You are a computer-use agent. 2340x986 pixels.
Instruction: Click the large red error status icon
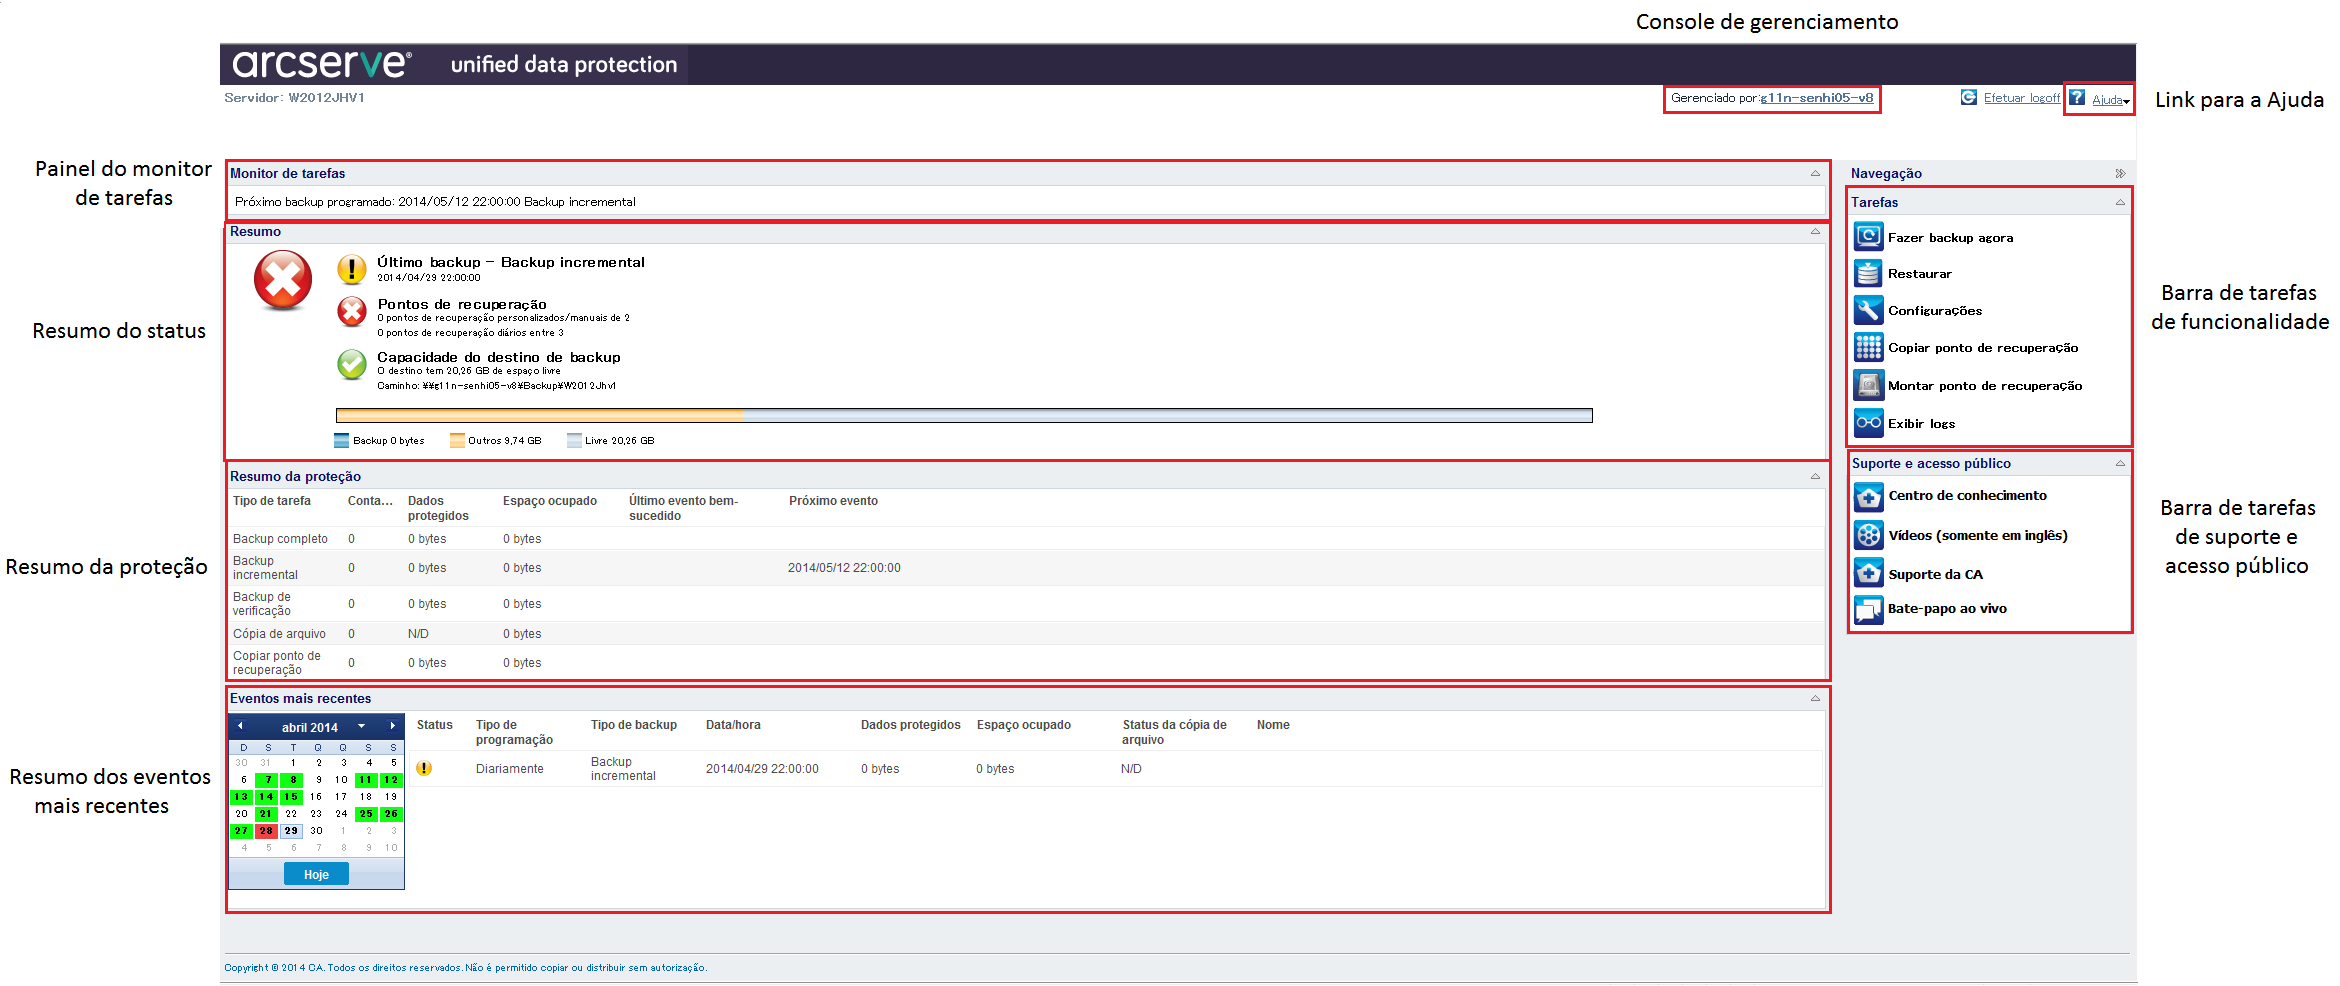click(x=283, y=280)
